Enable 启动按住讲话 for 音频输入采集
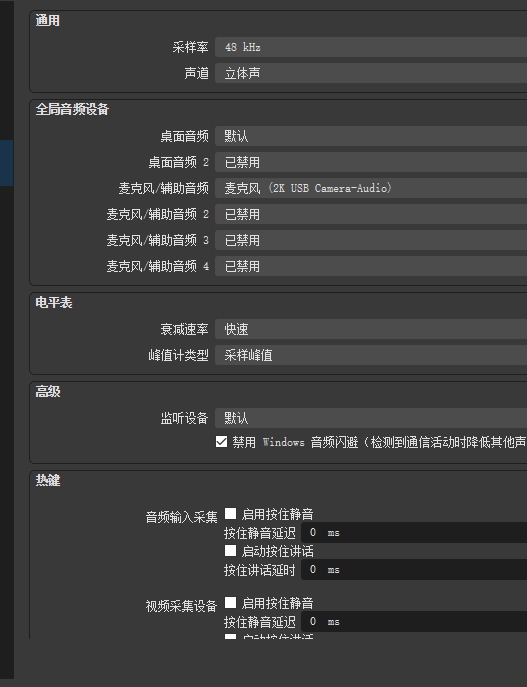527x687 pixels. 230,551
